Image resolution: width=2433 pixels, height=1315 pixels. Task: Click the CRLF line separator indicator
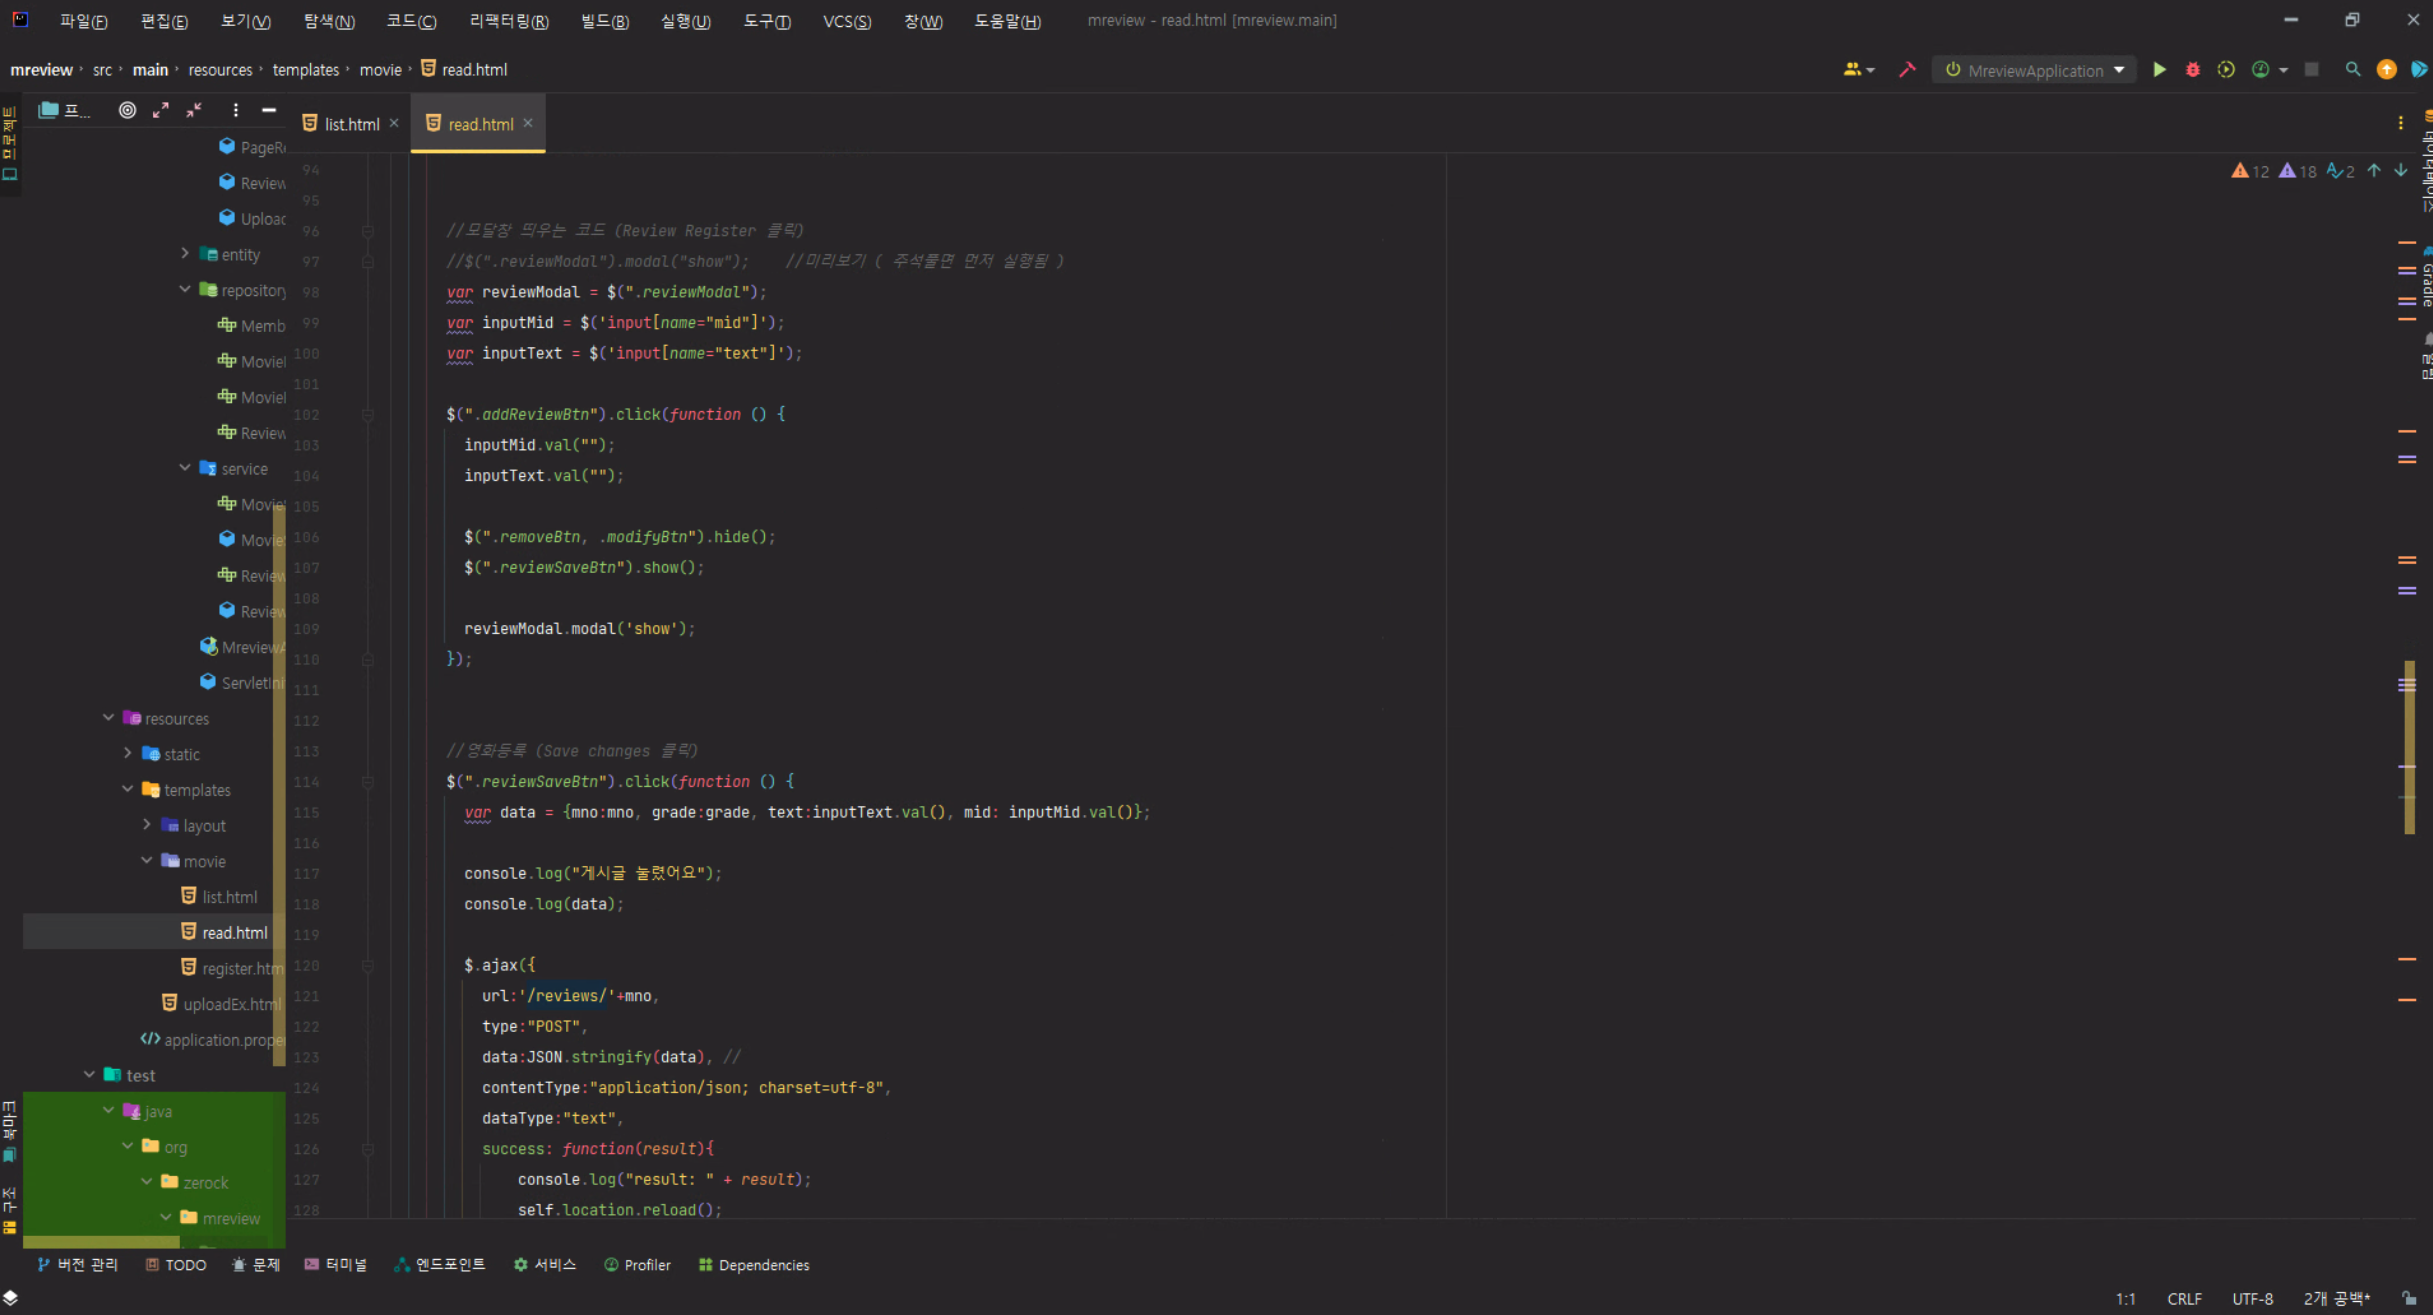pos(2183,1299)
